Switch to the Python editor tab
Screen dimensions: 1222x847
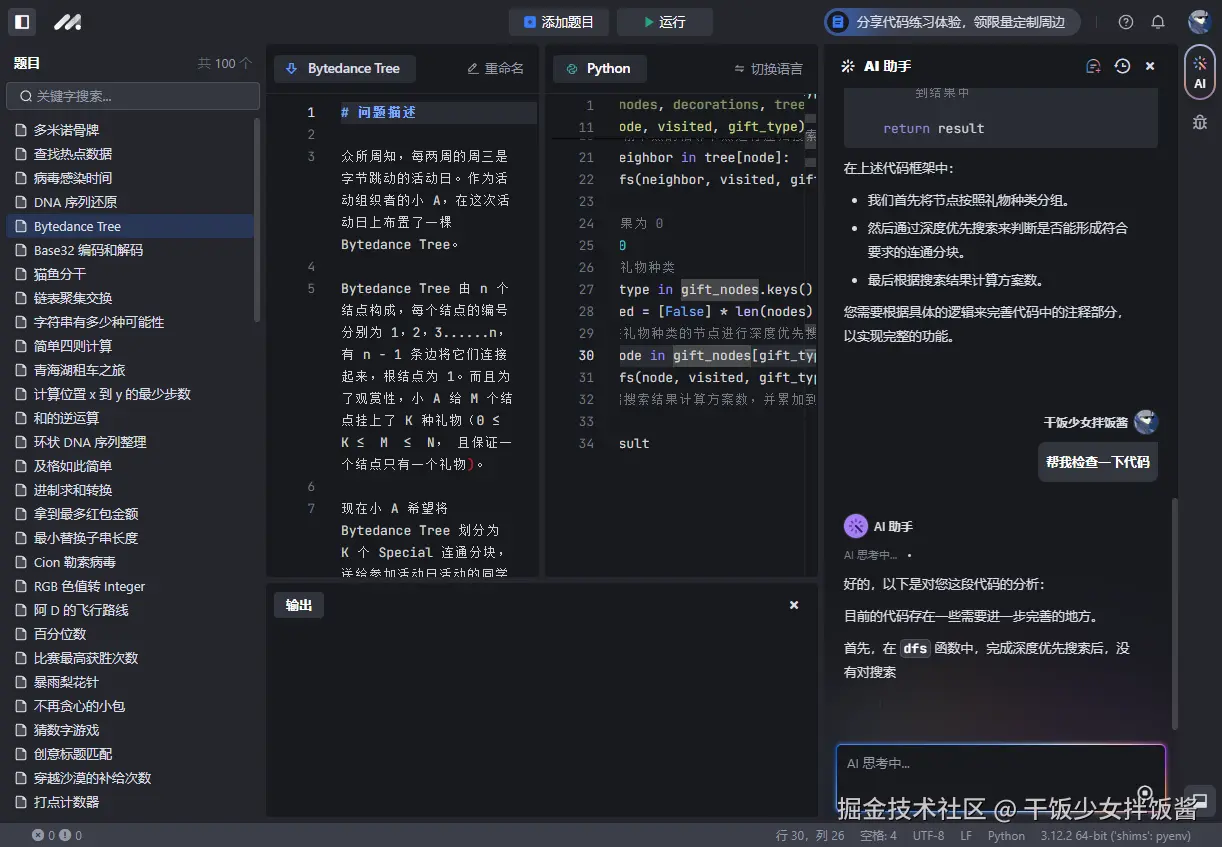tap(600, 69)
